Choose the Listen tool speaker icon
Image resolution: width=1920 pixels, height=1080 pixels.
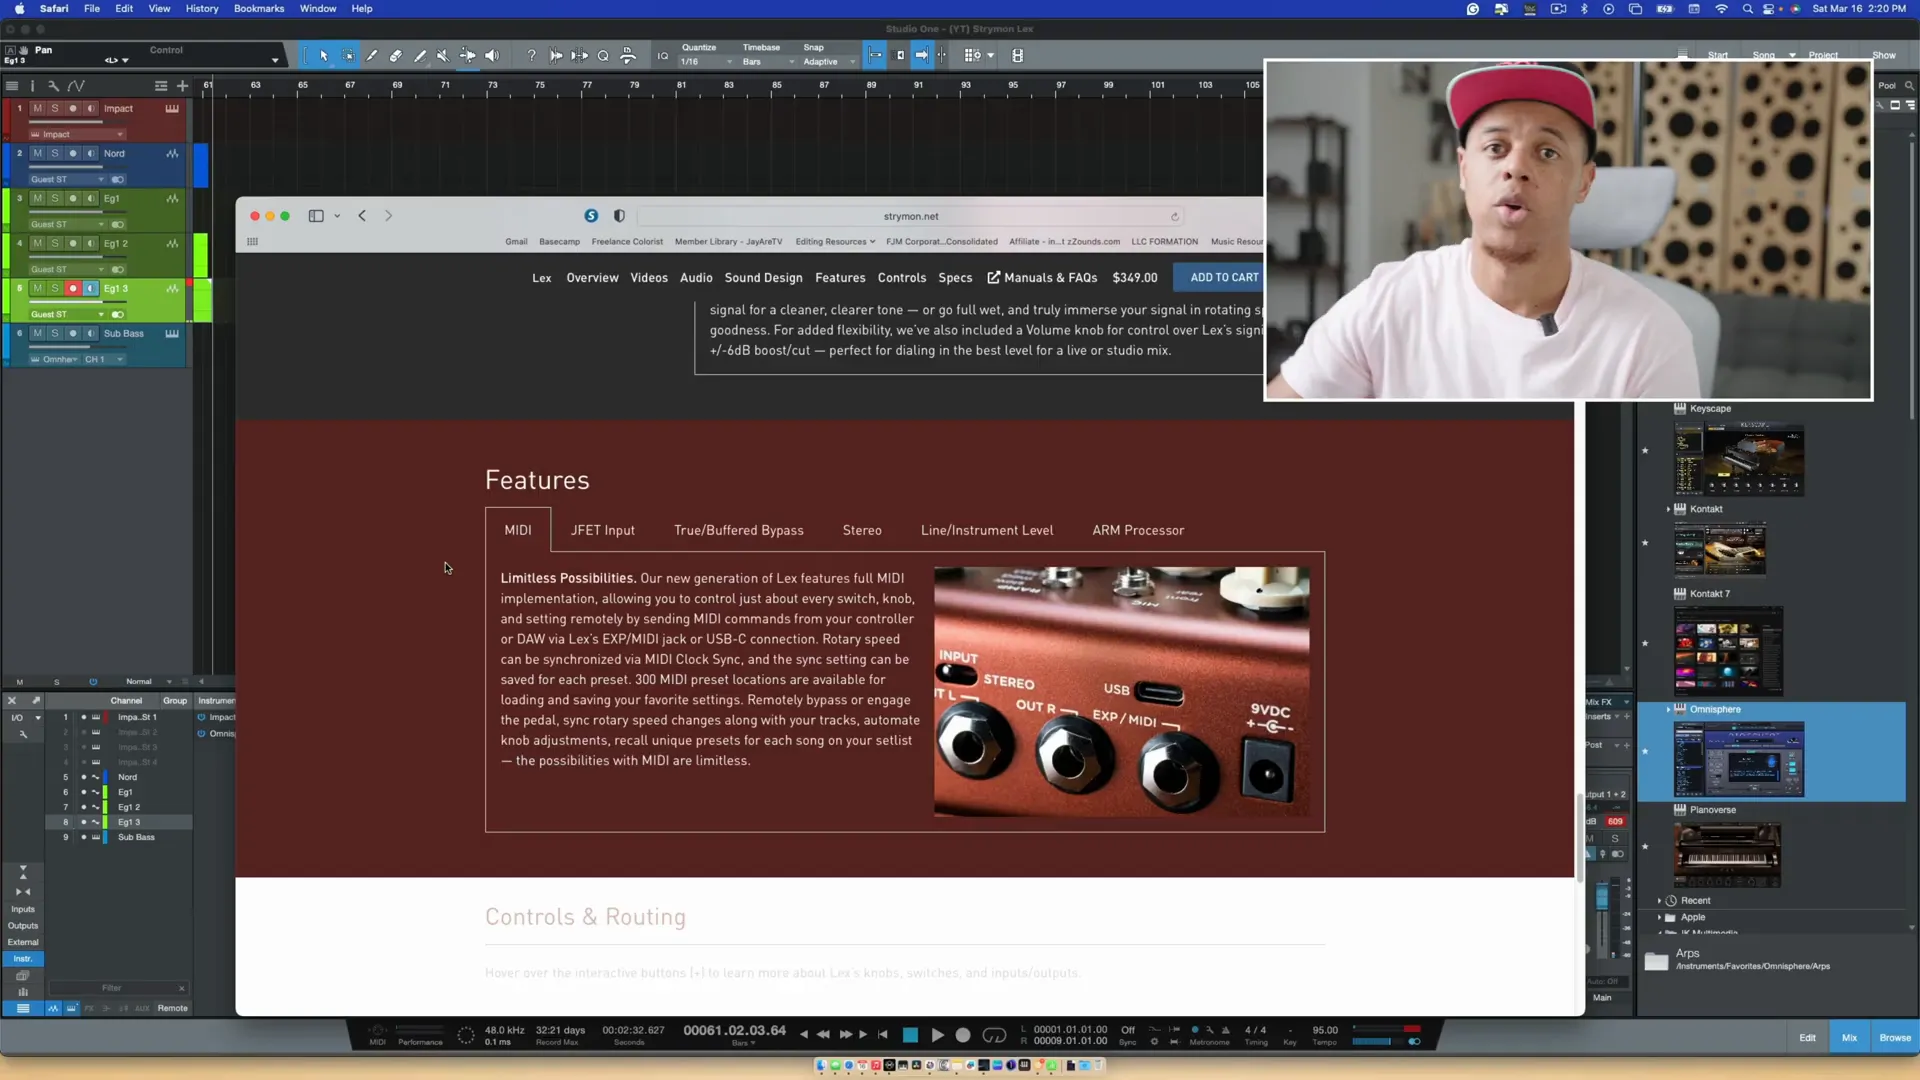point(492,56)
